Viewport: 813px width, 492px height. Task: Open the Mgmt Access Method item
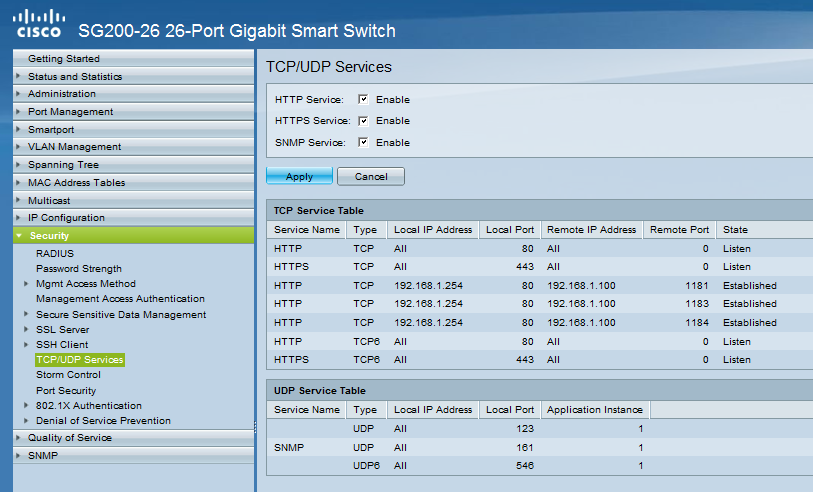[86, 284]
